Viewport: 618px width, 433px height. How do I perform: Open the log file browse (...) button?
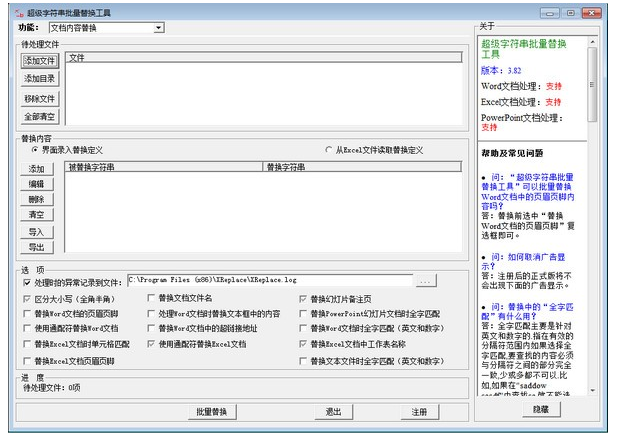click(x=426, y=283)
